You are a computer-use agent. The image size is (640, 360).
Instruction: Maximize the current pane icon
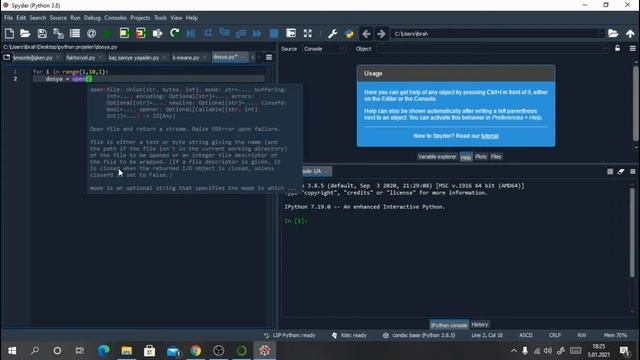coord(291,33)
